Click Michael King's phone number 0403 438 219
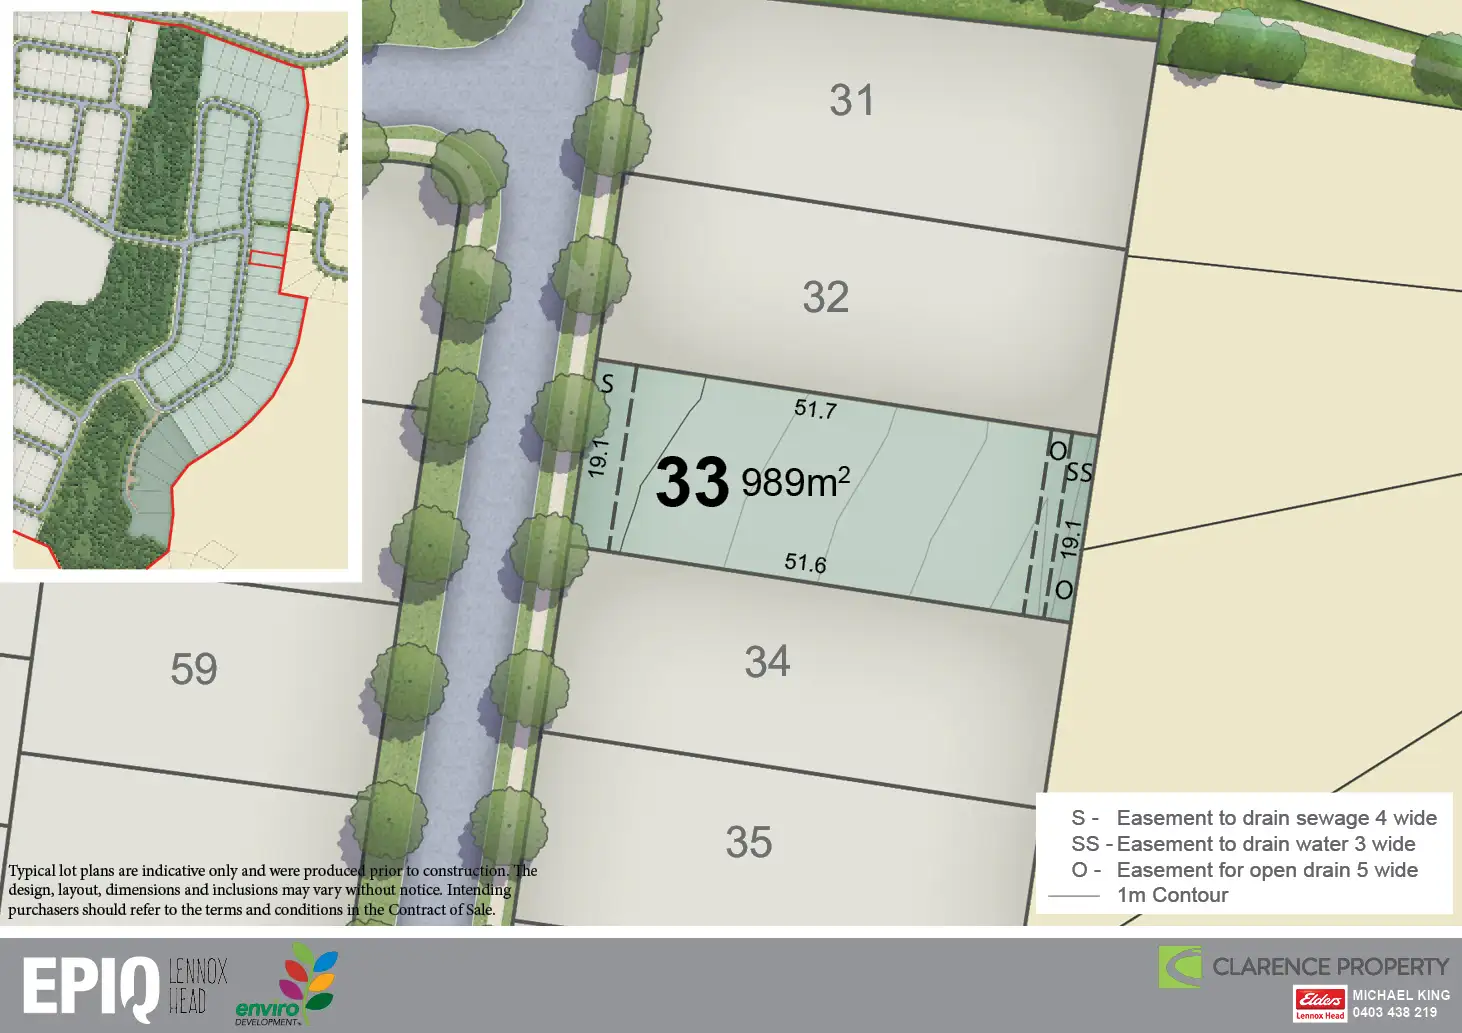 [x=1394, y=1012]
